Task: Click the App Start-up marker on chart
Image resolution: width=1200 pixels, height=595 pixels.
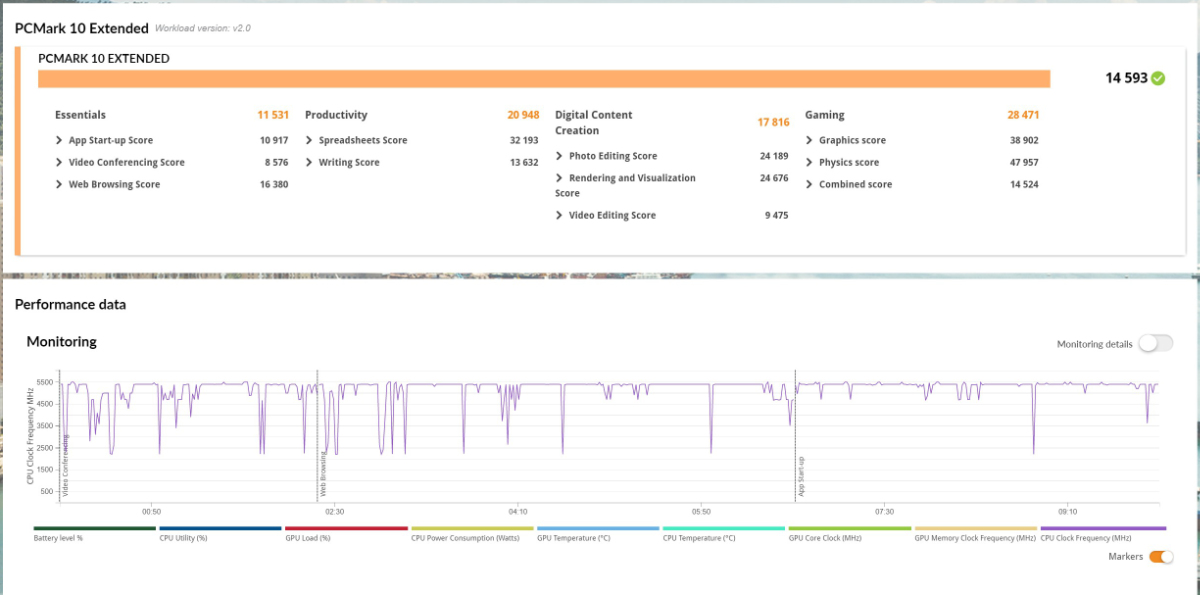Action: (801, 477)
